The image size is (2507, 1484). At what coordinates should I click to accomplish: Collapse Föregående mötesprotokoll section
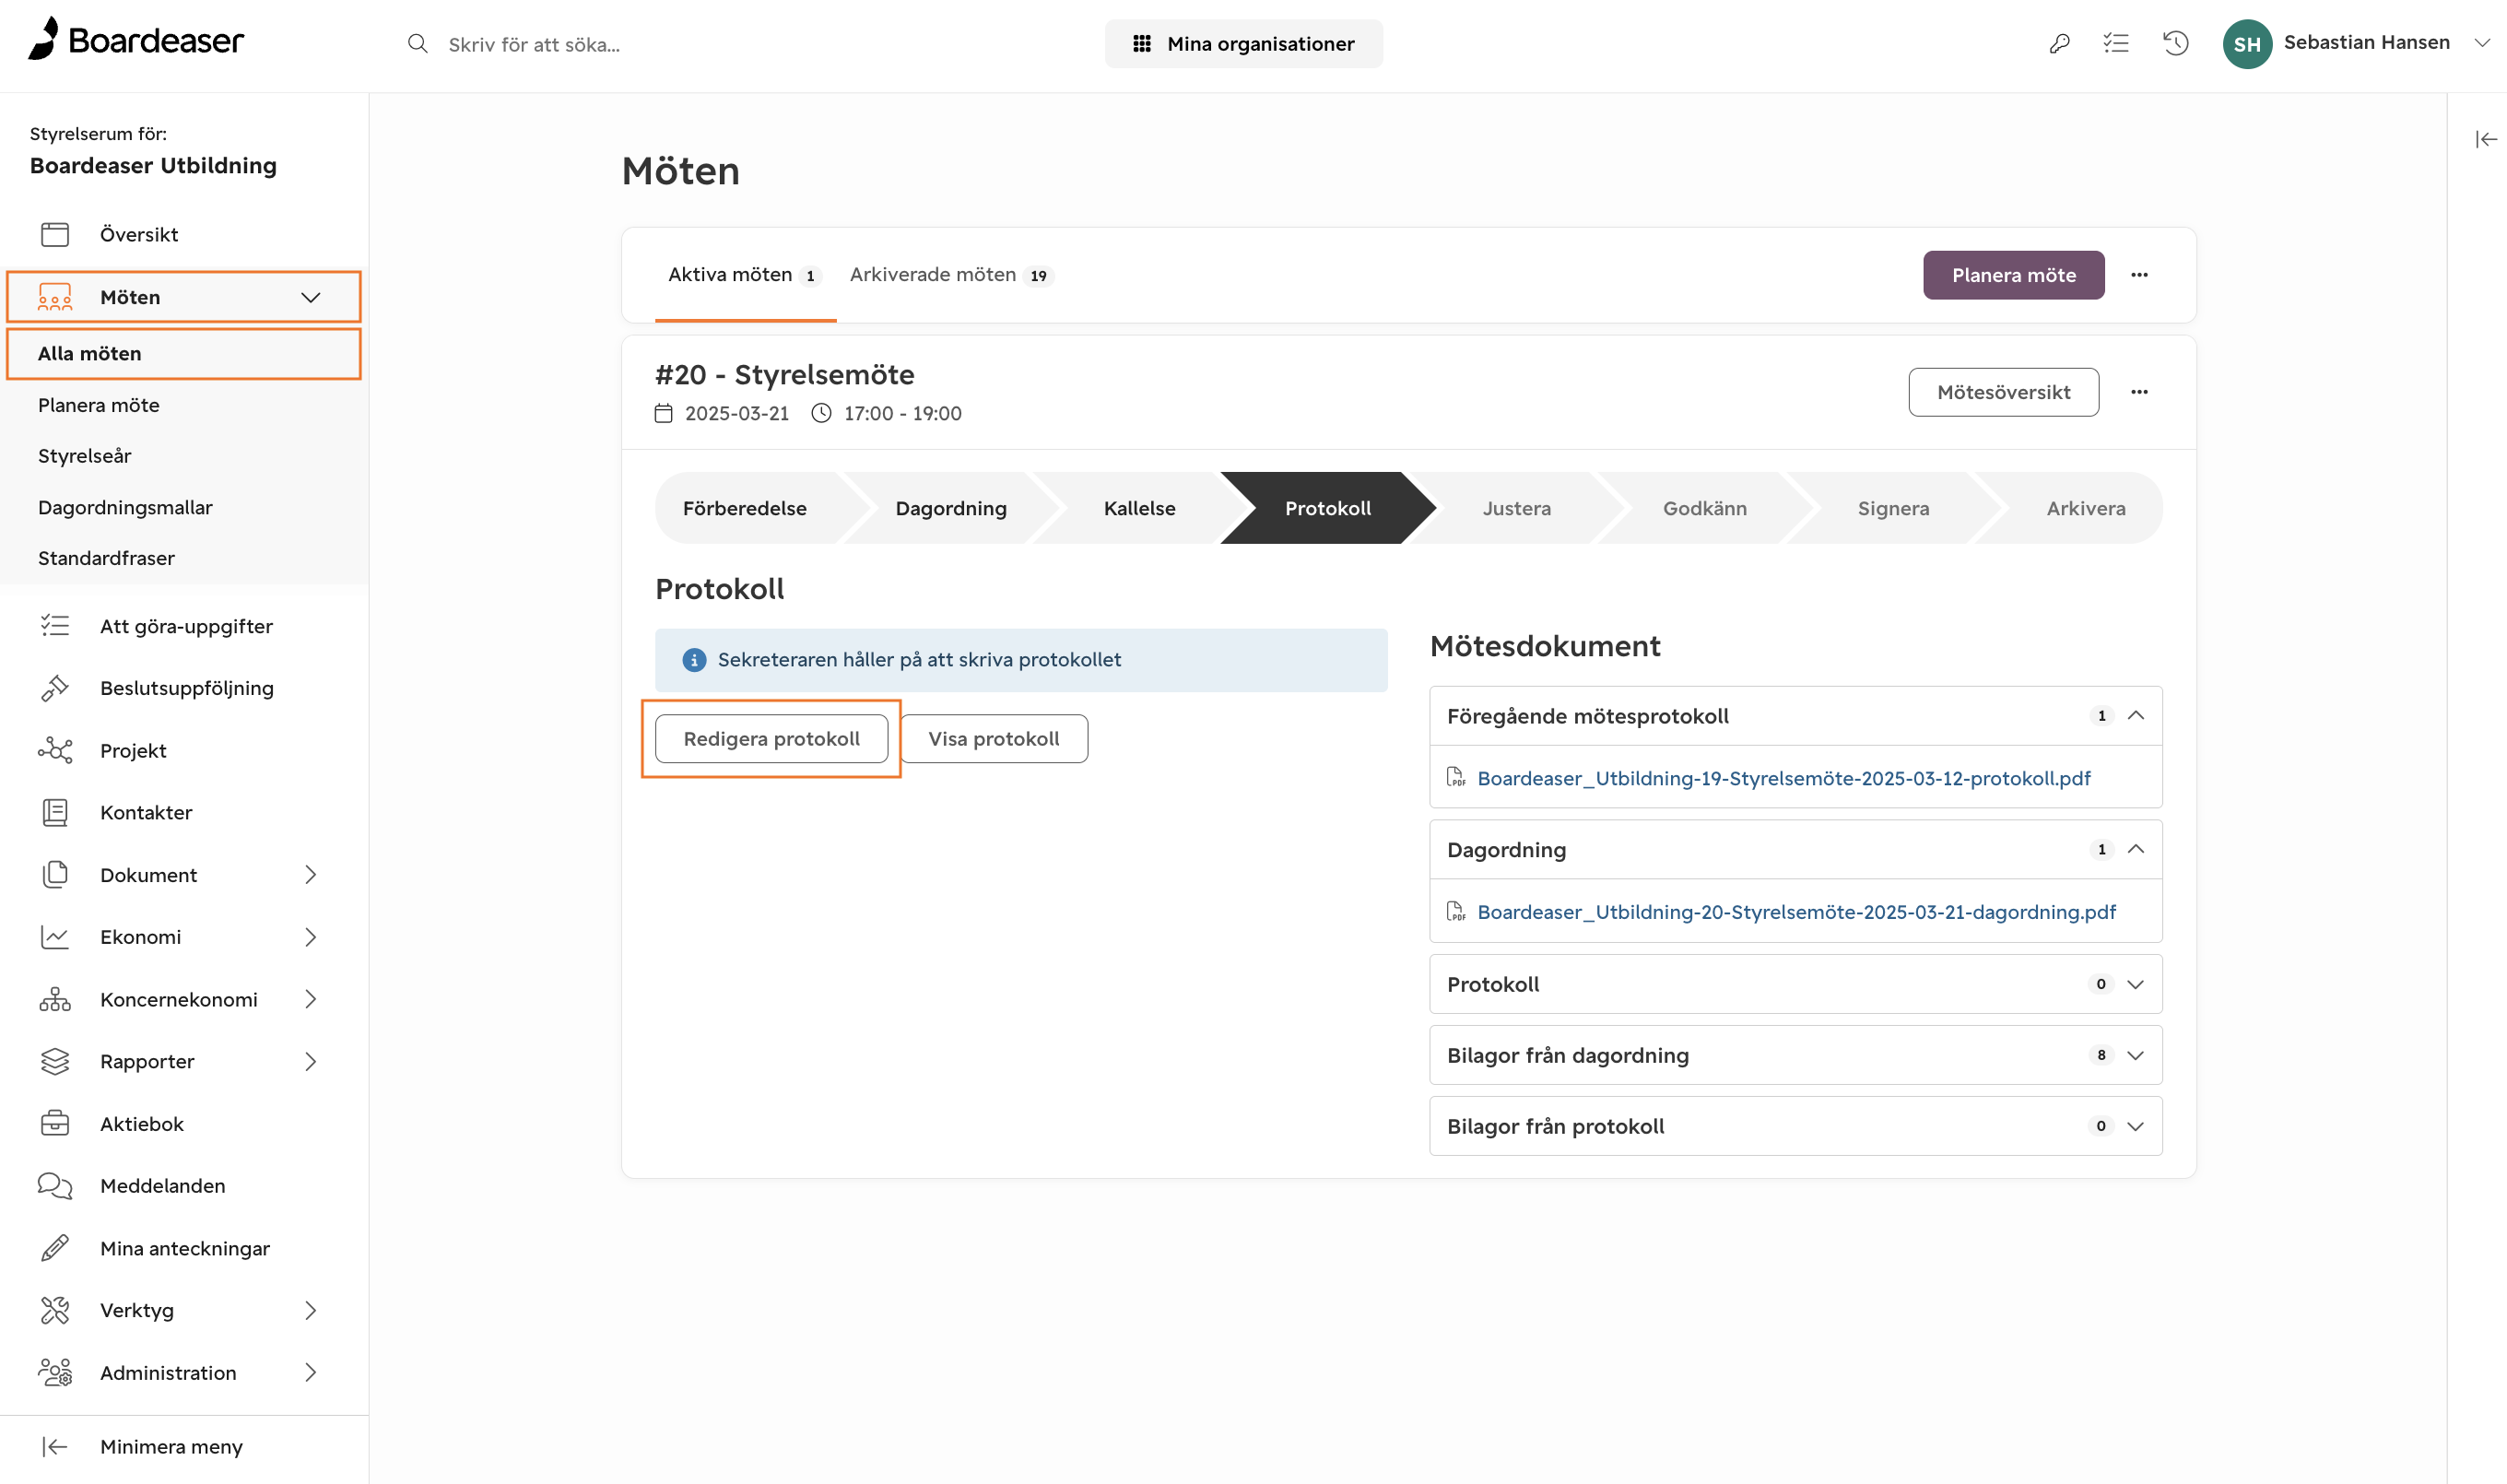pos(2136,715)
